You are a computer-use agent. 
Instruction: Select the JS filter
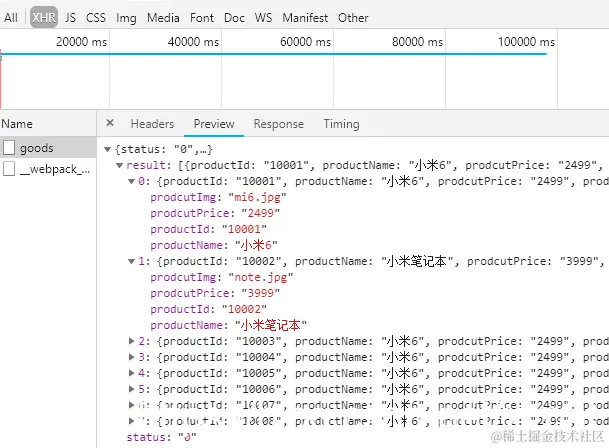[70, 17]
